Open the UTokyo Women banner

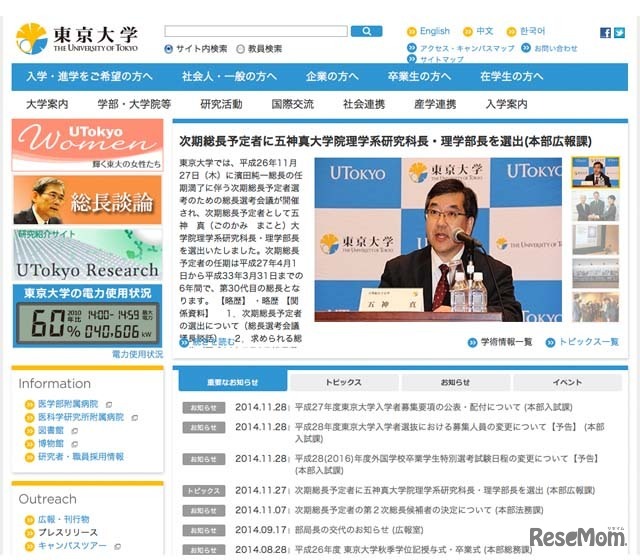[87, 145]
